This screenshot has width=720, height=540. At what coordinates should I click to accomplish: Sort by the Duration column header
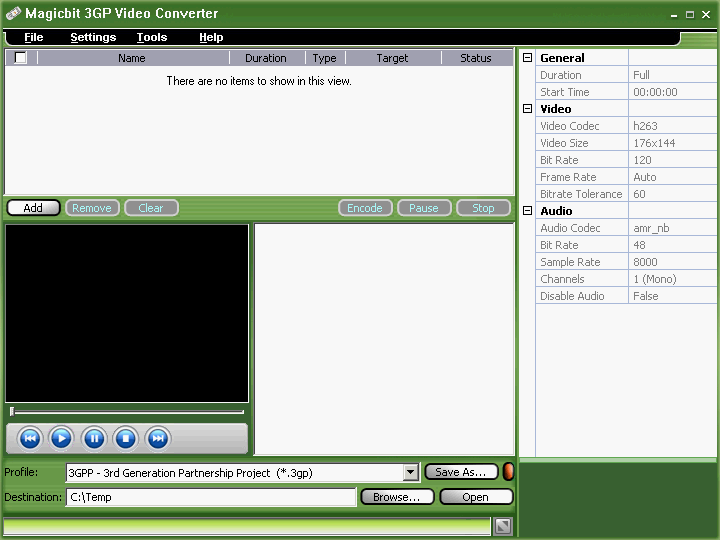click(x=267, y=58)
